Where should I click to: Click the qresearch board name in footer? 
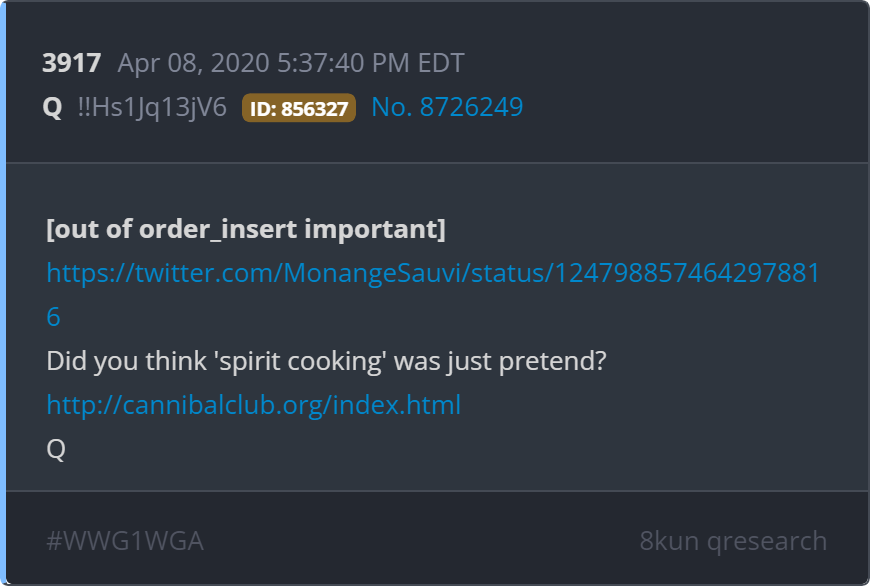tap(767, 541)
